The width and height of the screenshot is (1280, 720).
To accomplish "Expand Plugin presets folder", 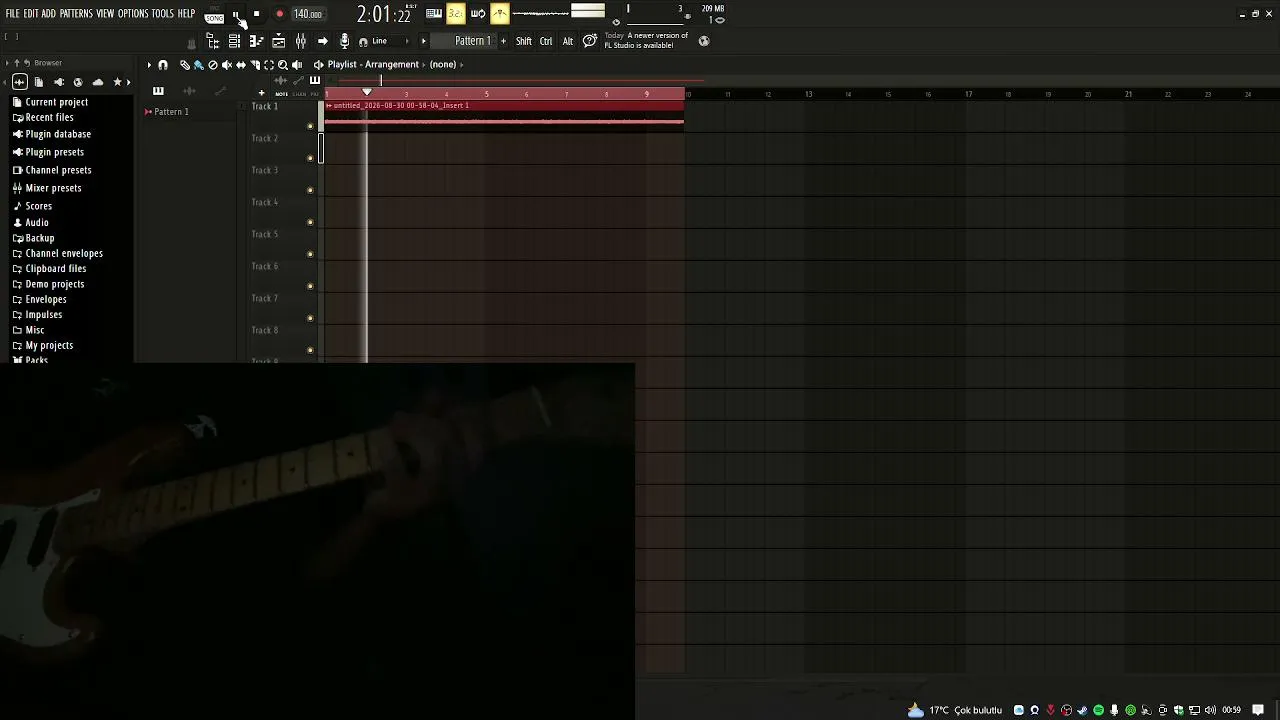I will pyautogui.click(x=54, y=152).
